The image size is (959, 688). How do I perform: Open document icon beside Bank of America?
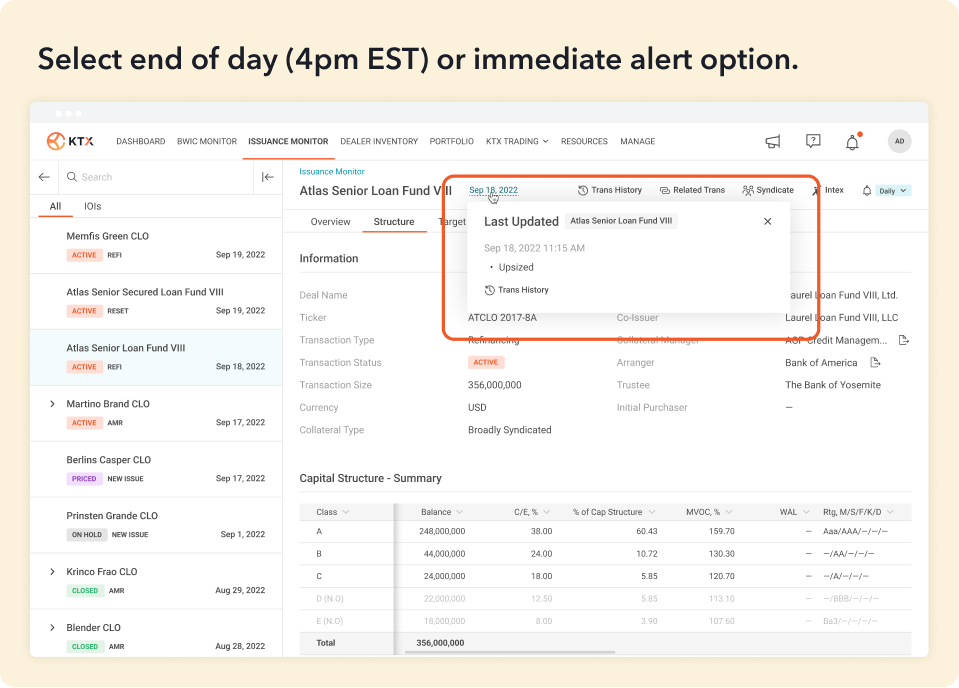pos(875,363)
